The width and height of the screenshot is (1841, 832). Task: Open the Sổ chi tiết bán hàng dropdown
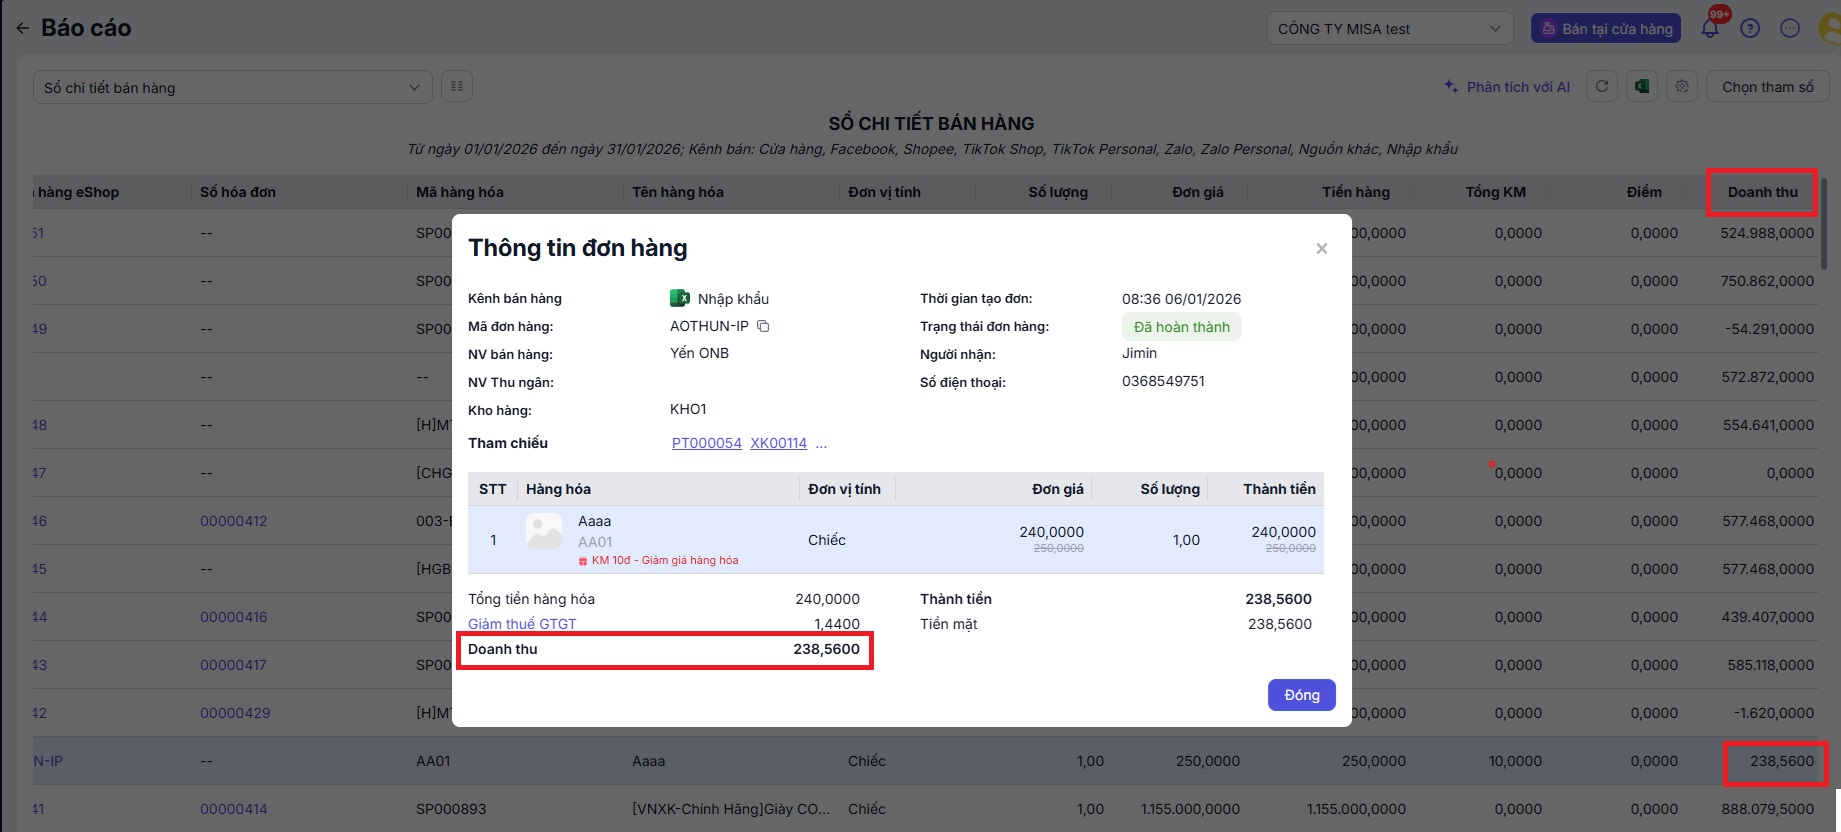232,88
